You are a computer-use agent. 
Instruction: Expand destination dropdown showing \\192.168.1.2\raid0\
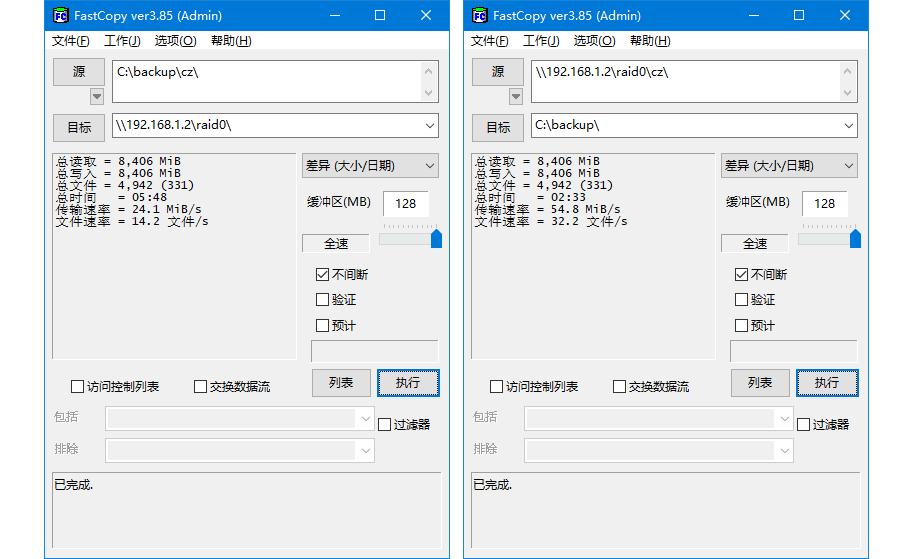tap(429, 126)
